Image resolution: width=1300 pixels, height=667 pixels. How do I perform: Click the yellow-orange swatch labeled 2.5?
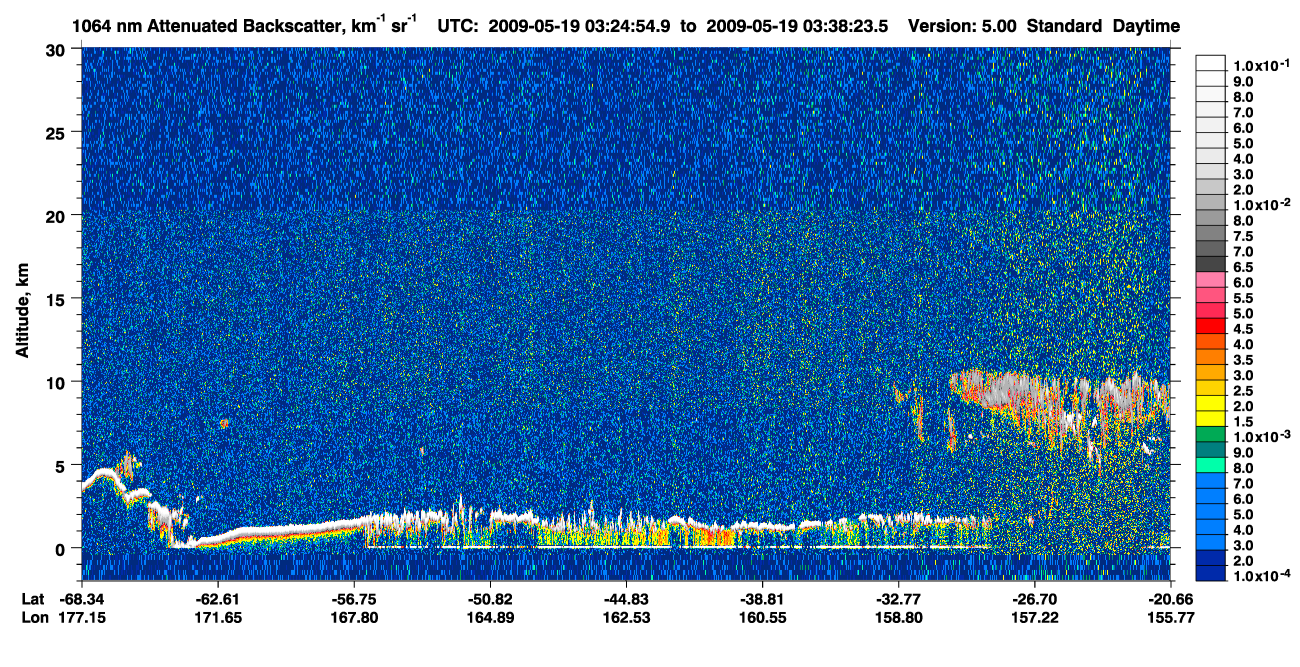1210,387
